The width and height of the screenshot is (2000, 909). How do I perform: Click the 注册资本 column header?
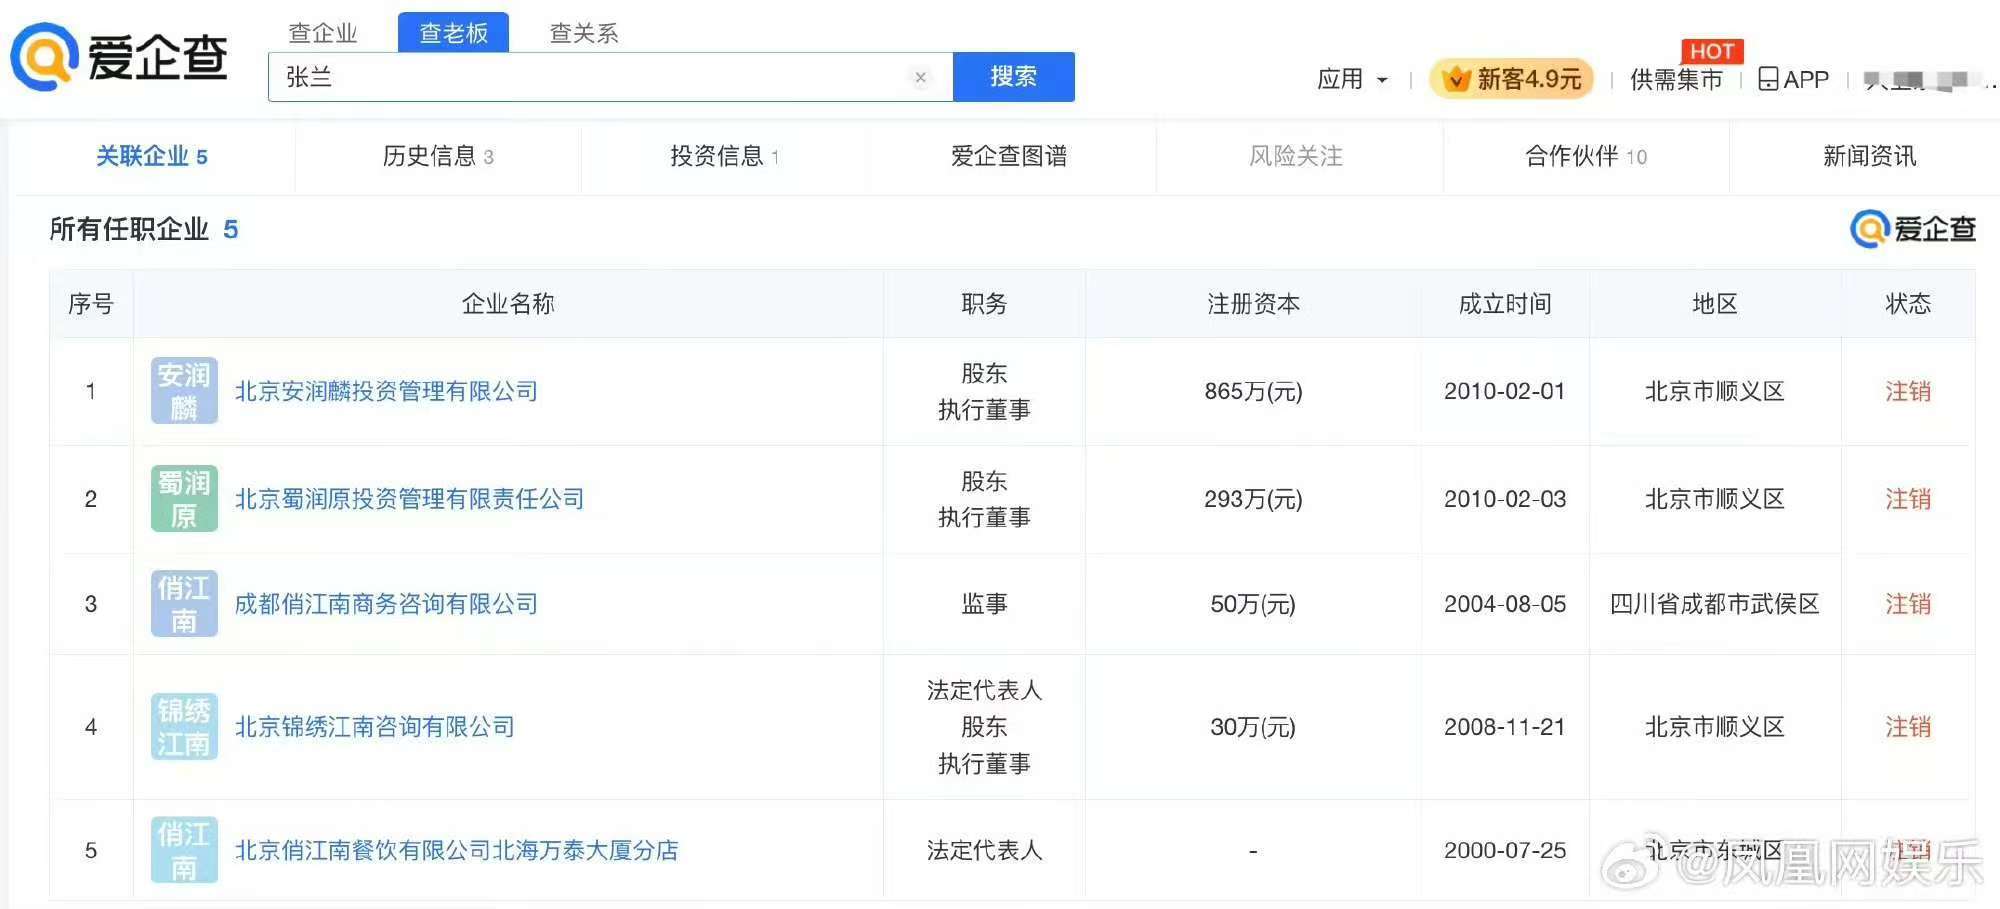(1253, 304)
